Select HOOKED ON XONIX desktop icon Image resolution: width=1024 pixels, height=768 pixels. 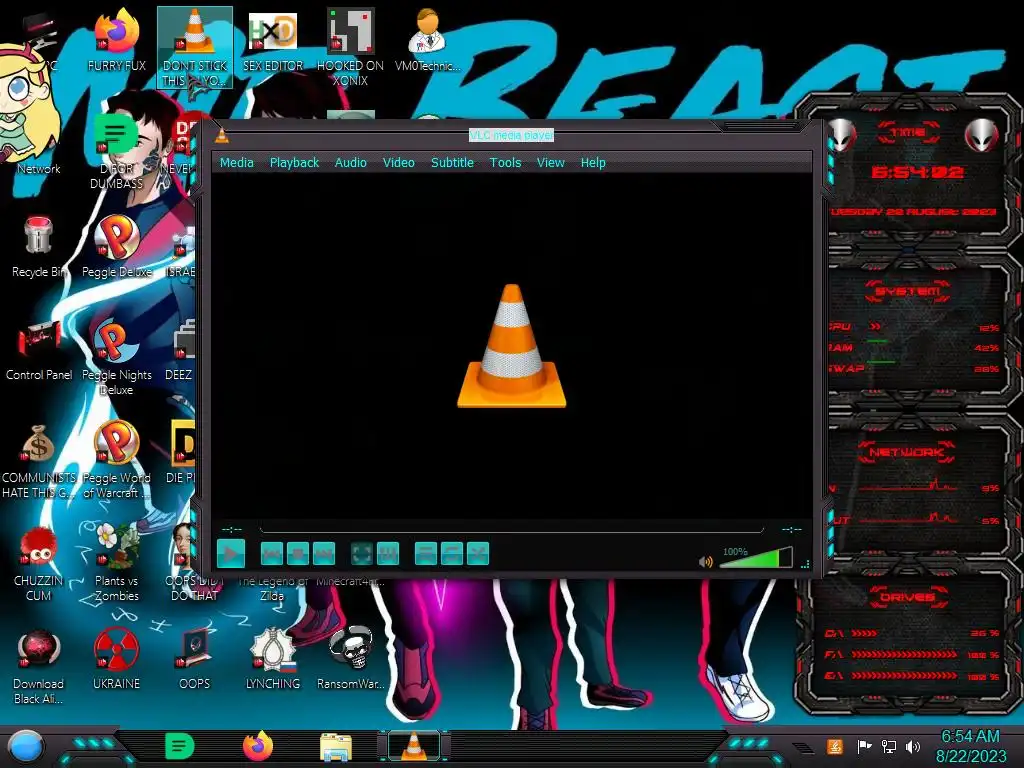[x=350, y=48]
